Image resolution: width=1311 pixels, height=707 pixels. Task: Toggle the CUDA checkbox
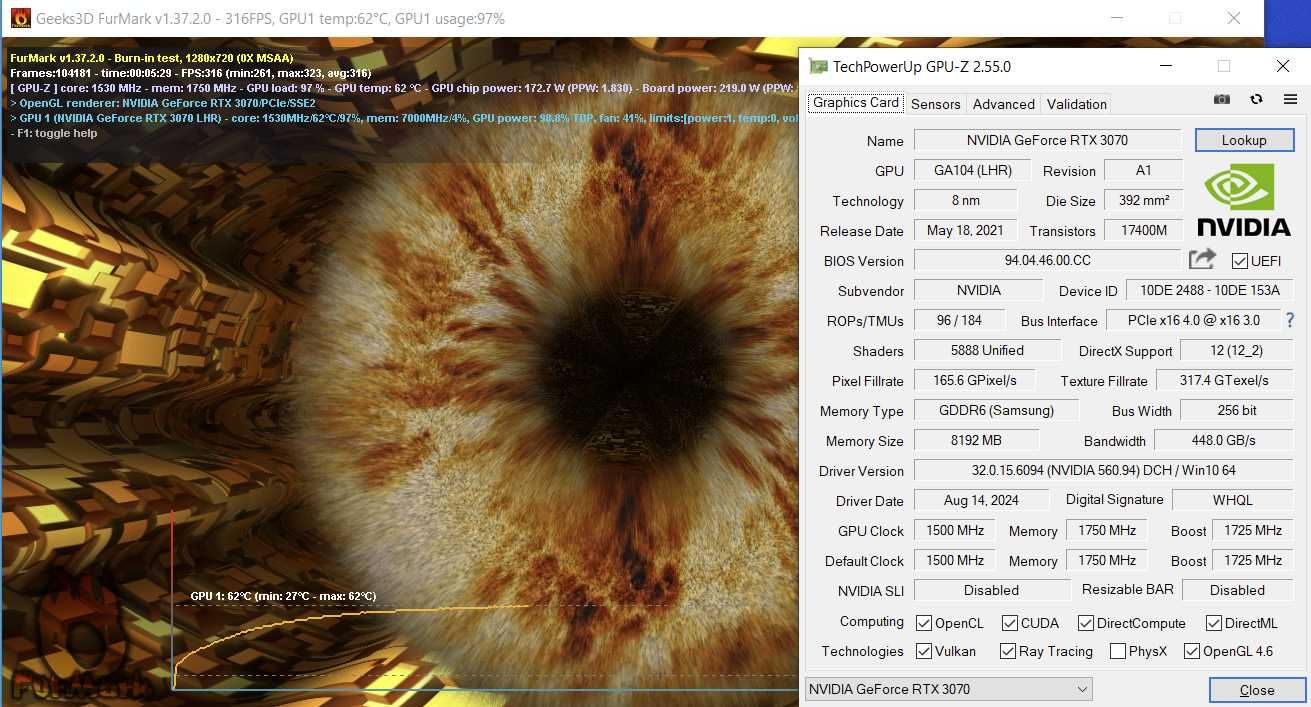(1010, 623)
